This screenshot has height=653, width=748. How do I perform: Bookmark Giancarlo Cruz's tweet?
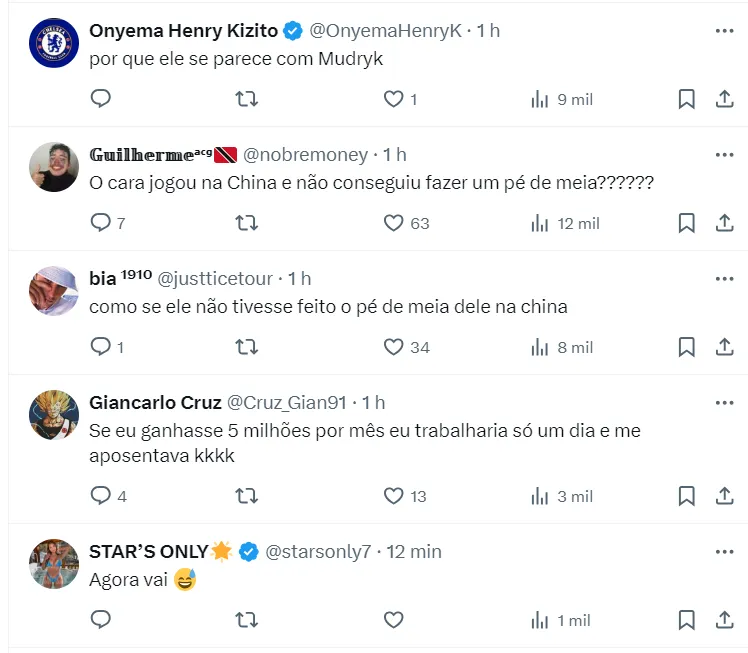coord(686,496)
